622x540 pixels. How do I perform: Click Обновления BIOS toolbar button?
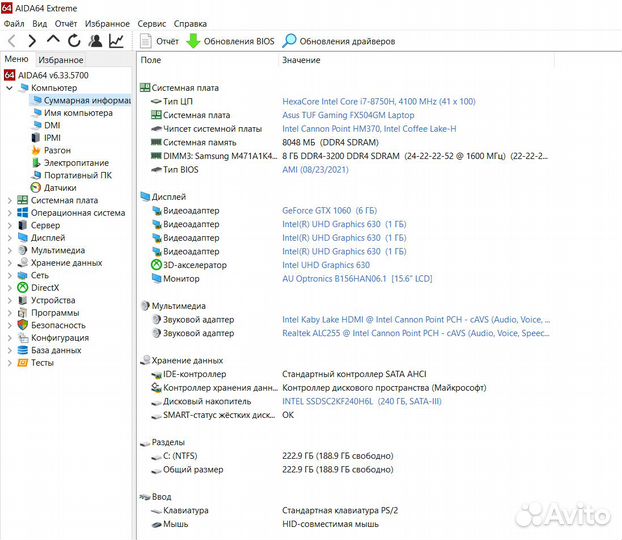(230, 41)
